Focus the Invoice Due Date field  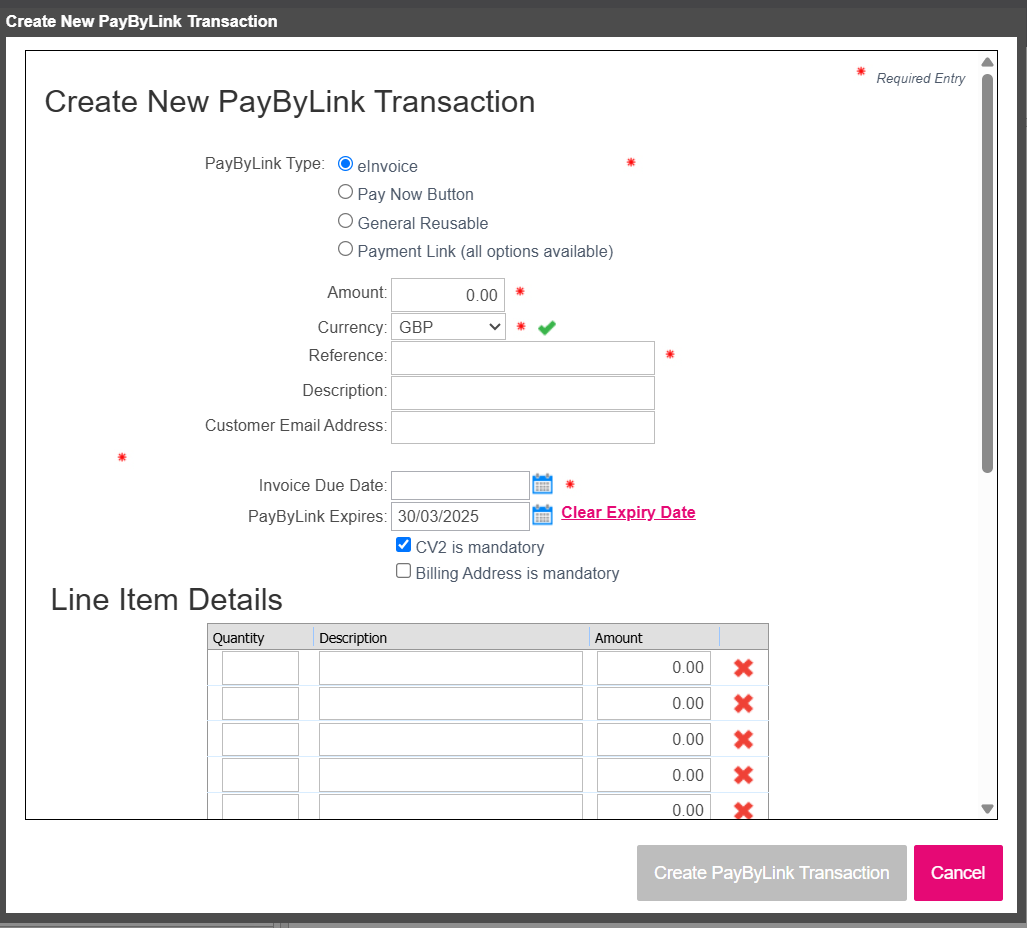pyautogui.click(x=460, y=485)
